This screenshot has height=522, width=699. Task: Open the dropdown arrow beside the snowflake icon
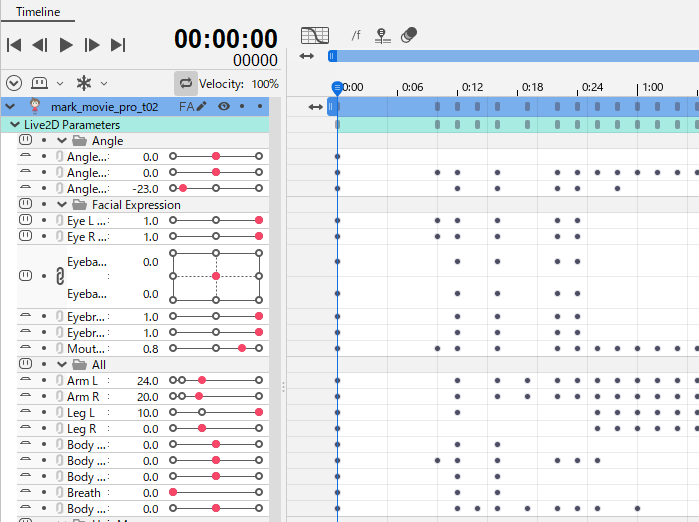coord(104,83)
